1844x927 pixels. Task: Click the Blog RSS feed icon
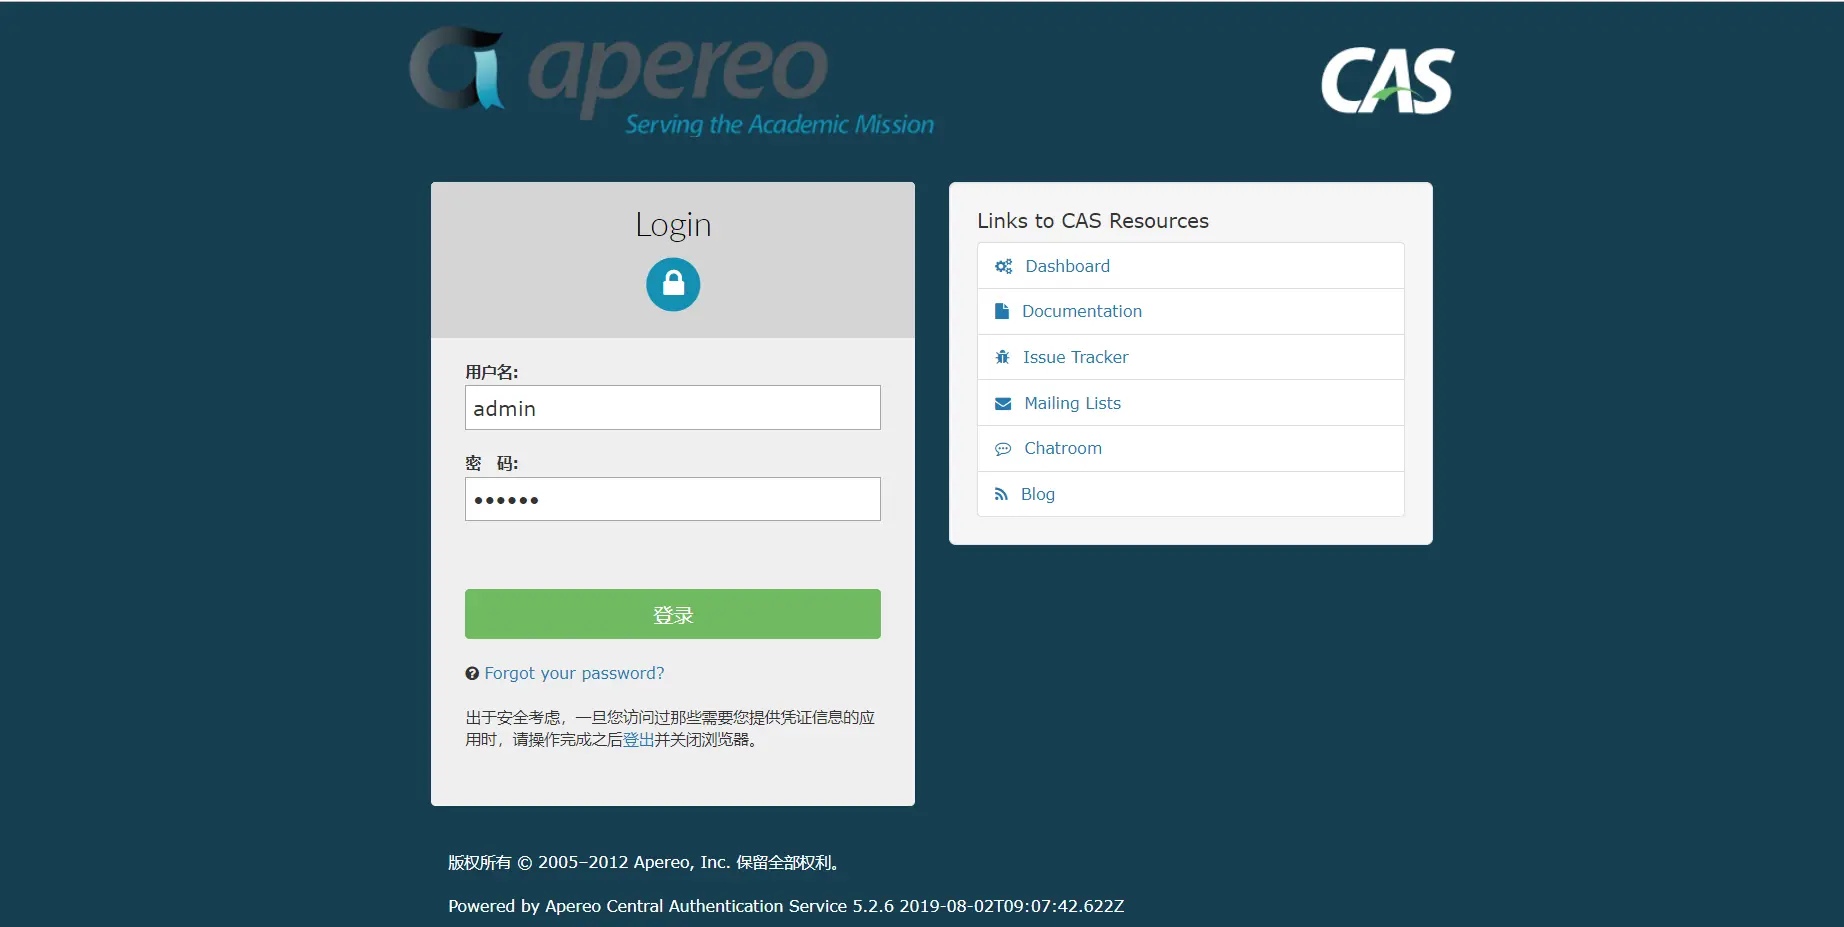click(1001, 494)
